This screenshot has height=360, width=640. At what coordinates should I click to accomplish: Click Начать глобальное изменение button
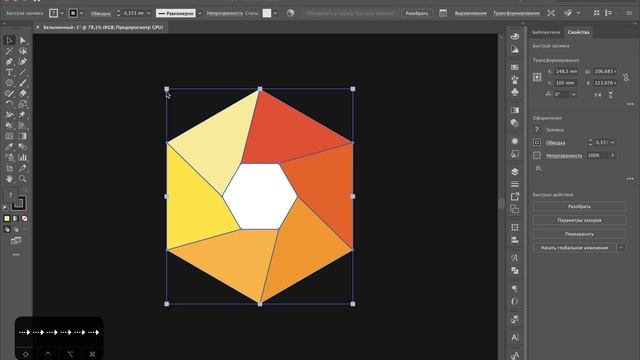(574, 248)
